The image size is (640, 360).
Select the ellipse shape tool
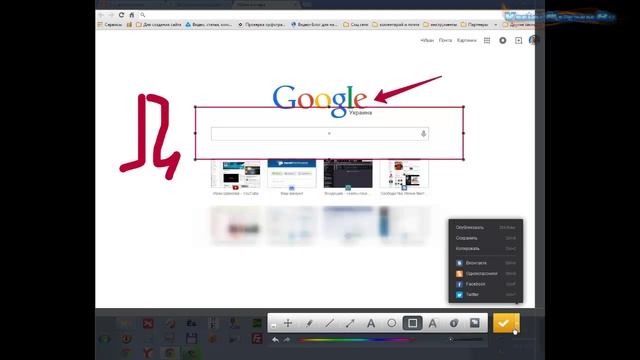(391, 323)
